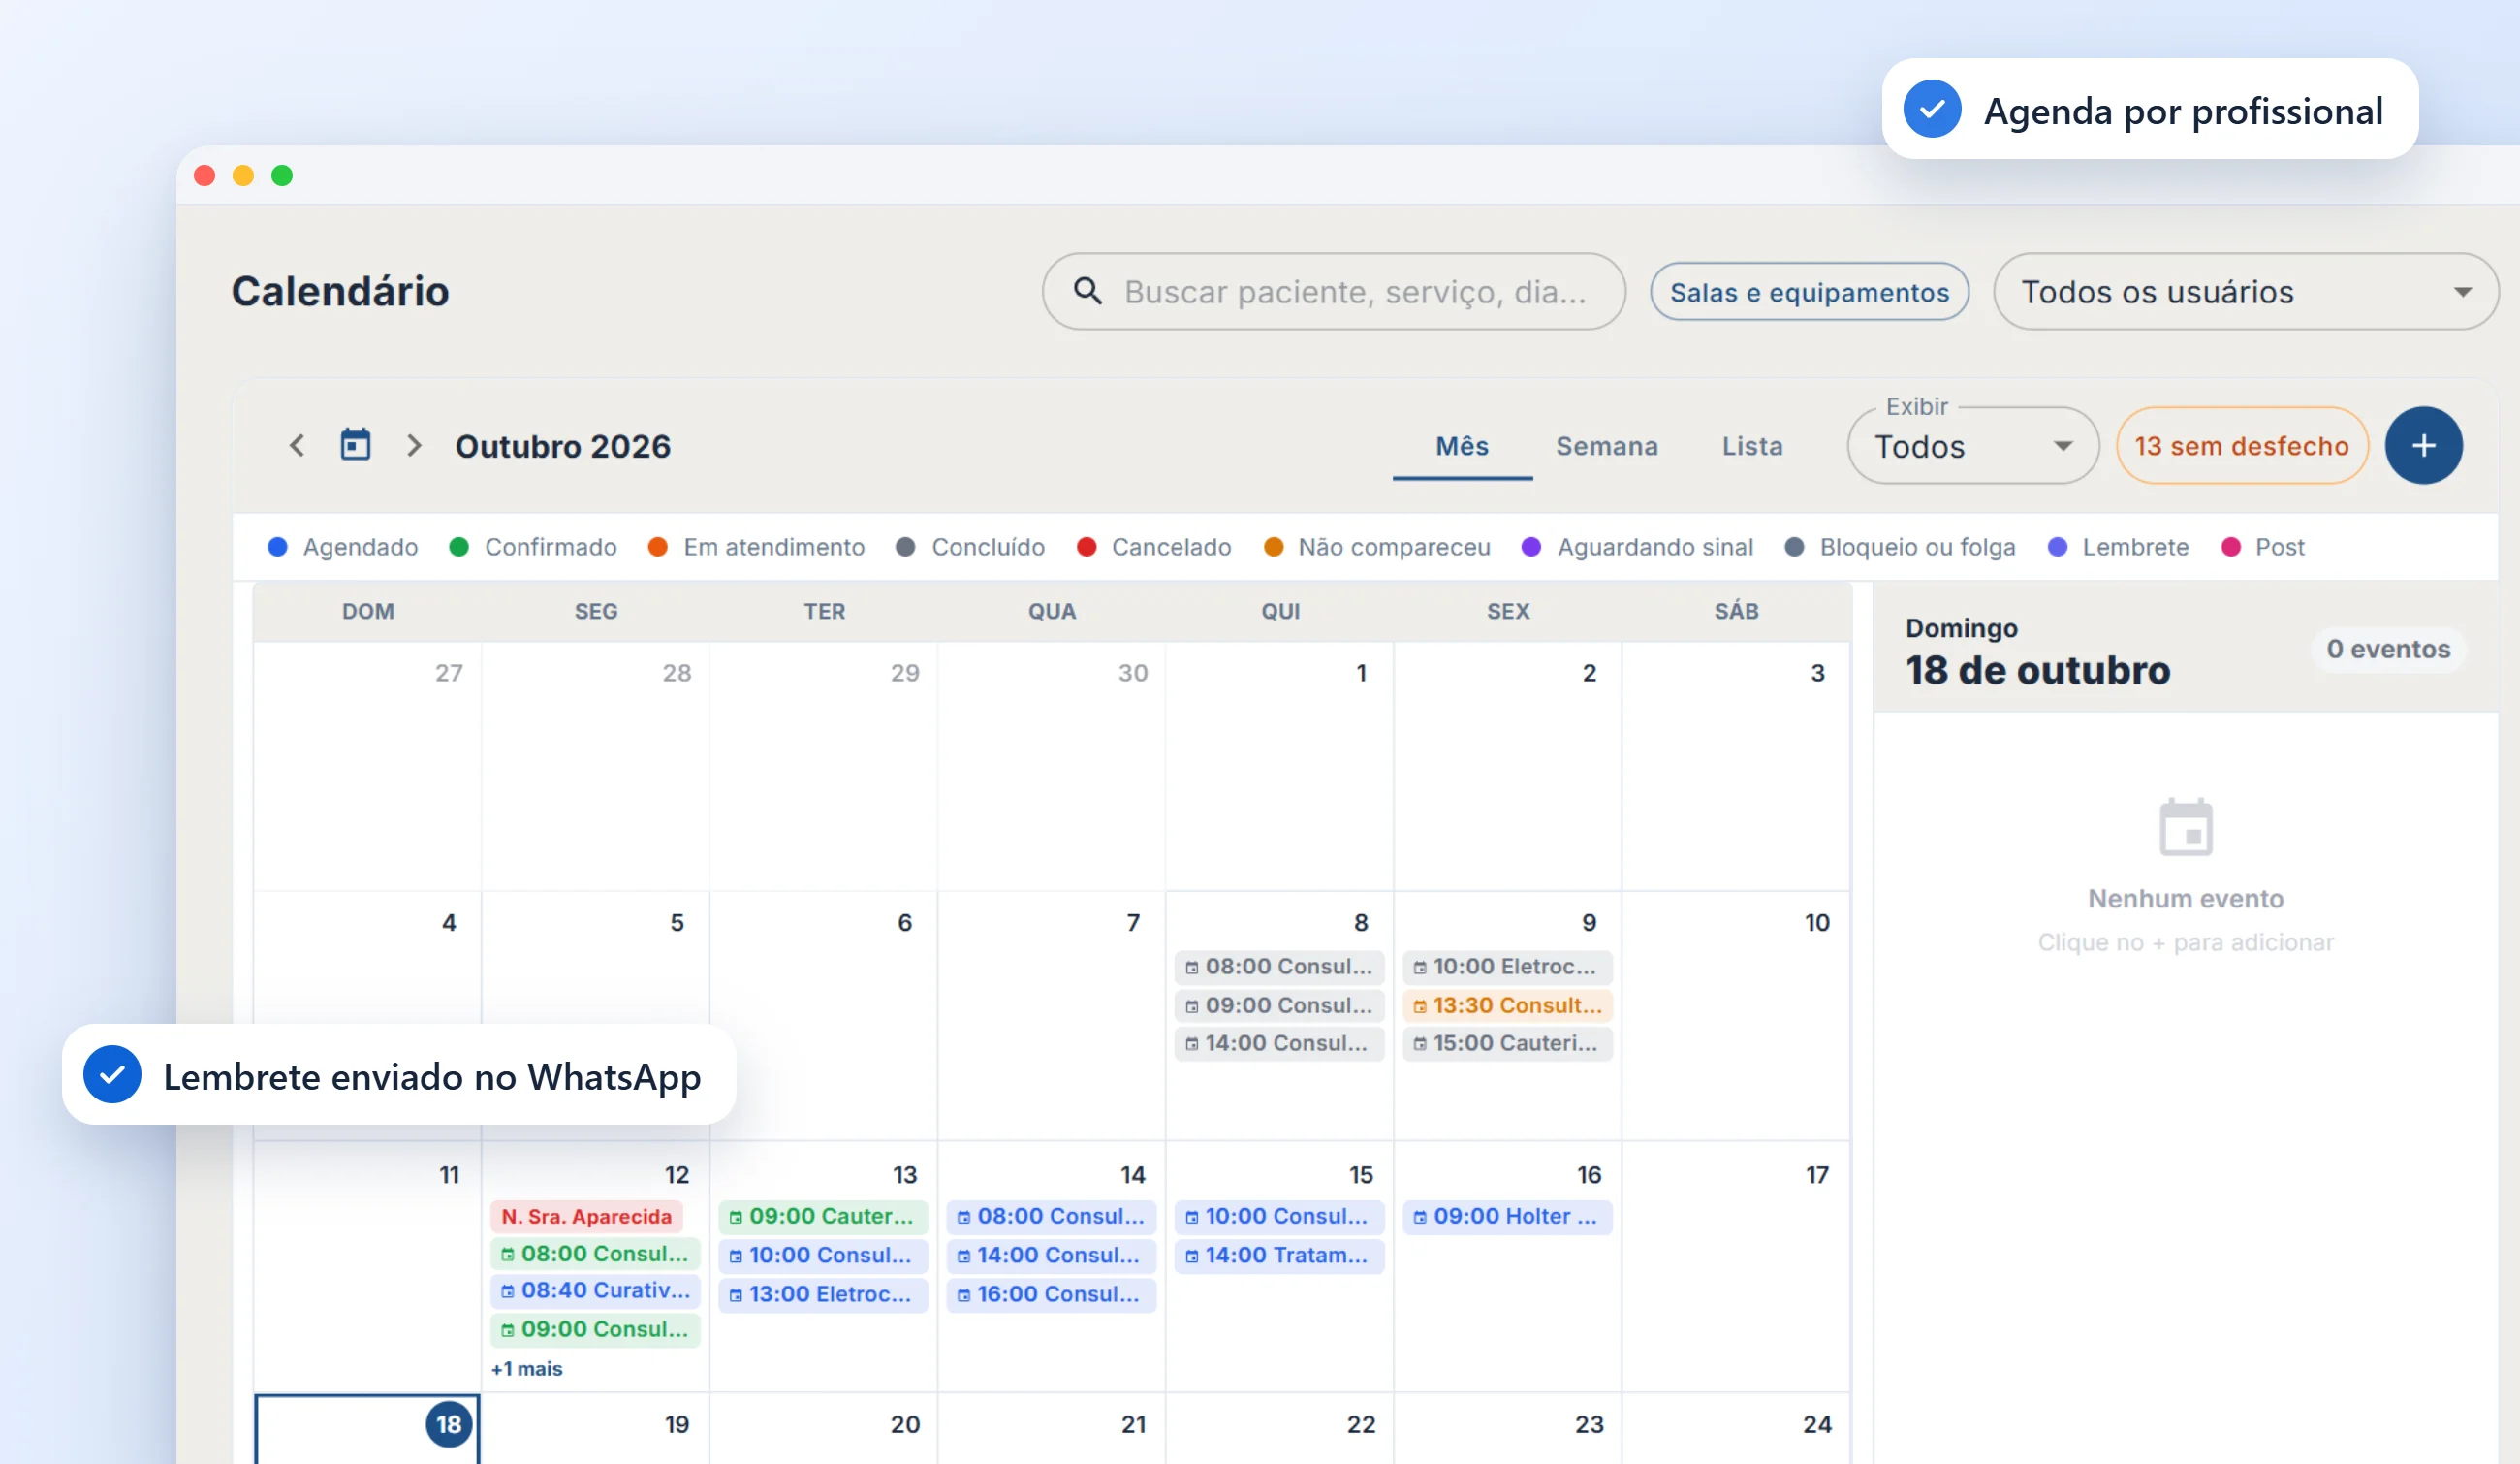
Task: Click the Confirmado green legend dot
Action: 459,547
